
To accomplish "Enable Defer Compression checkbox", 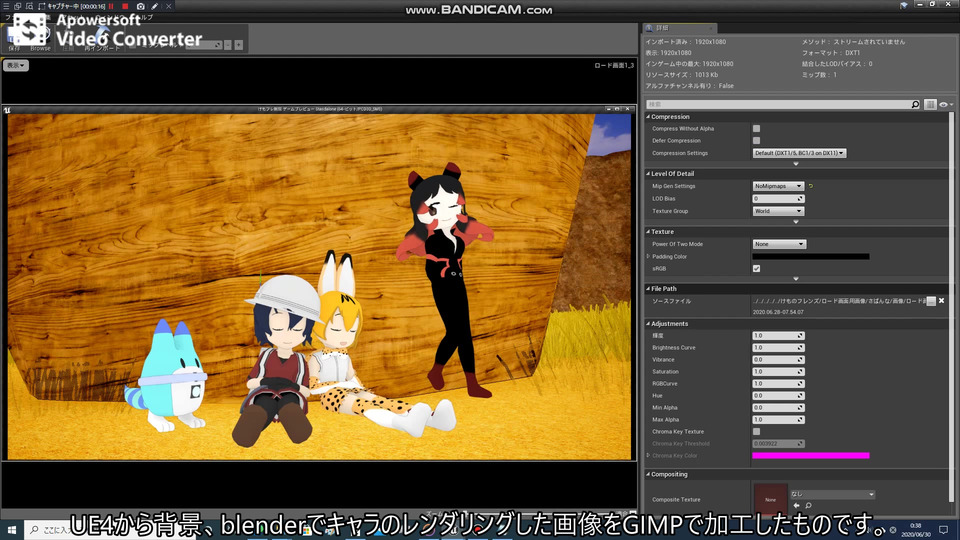I will point(757,141).
